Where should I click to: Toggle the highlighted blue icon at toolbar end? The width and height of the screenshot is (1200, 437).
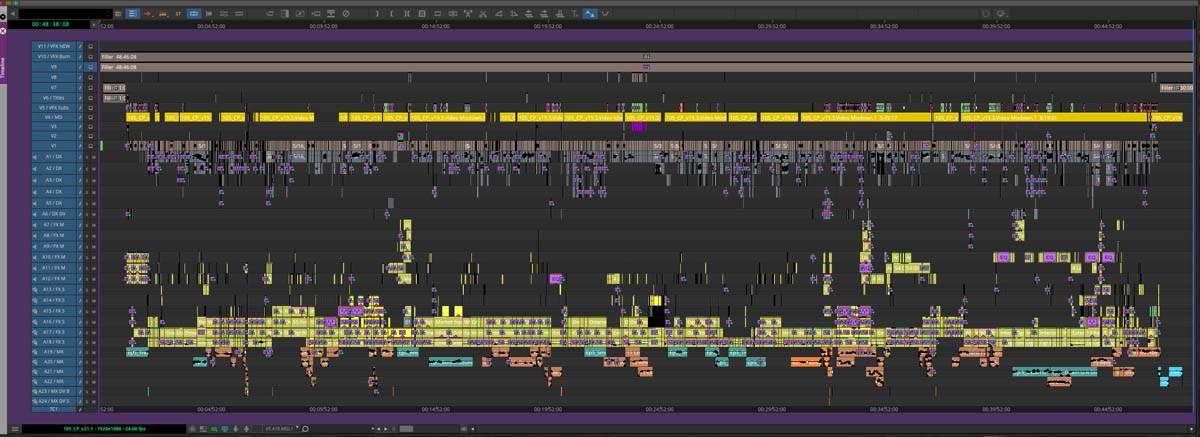(590, 14)
